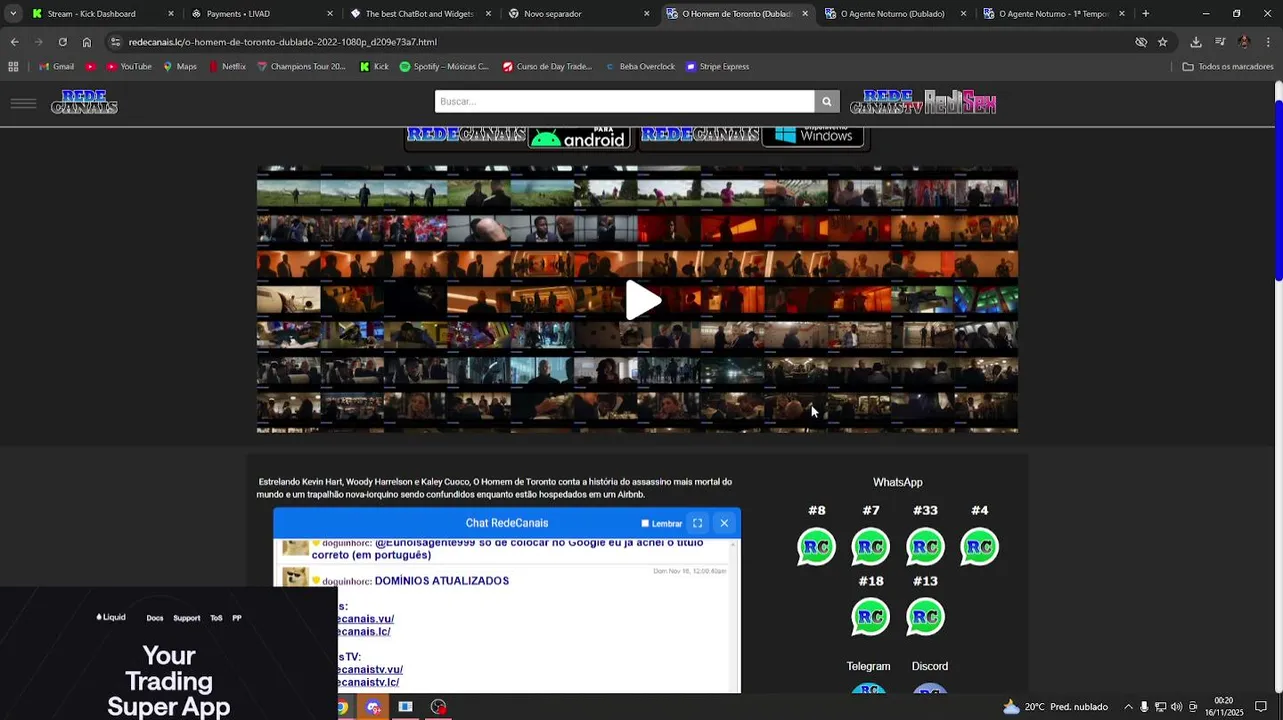Open WhatsApp group #4
This screenshot has height=720, width=1283.
tap(979, 547)
